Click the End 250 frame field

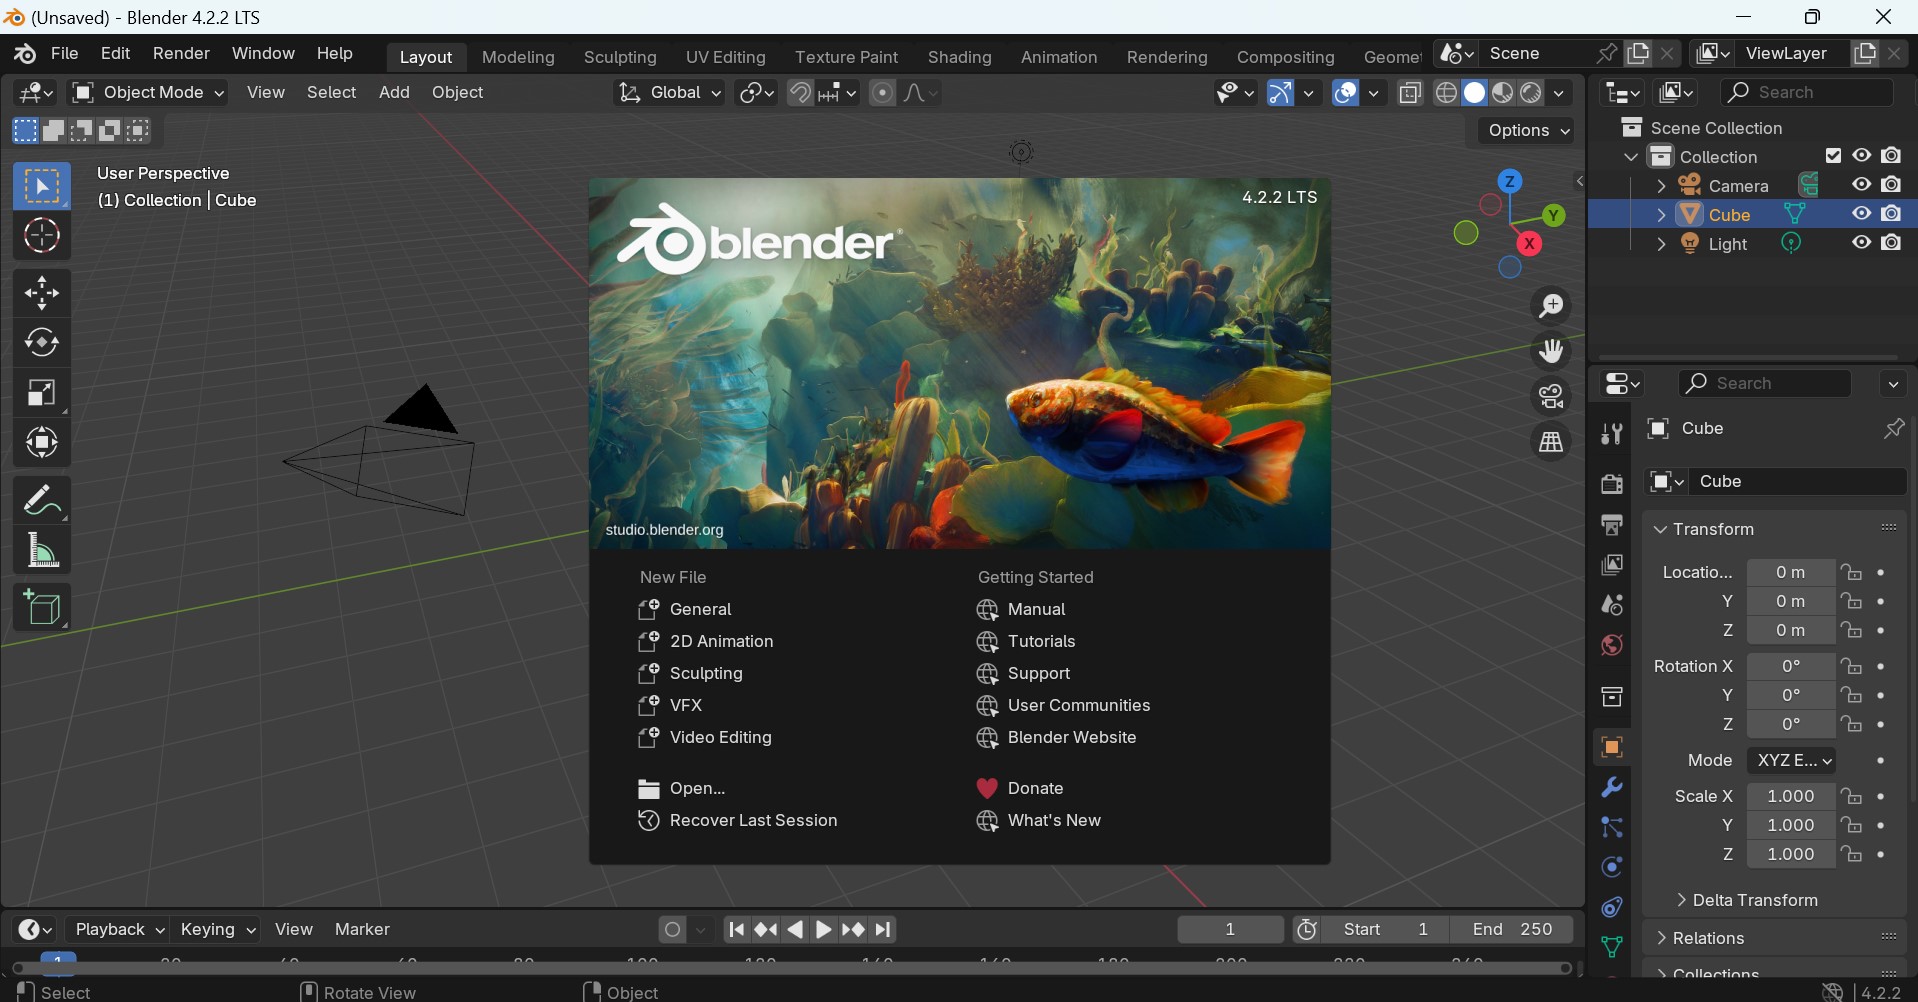pyautogui.click(x=1512, y=931)
